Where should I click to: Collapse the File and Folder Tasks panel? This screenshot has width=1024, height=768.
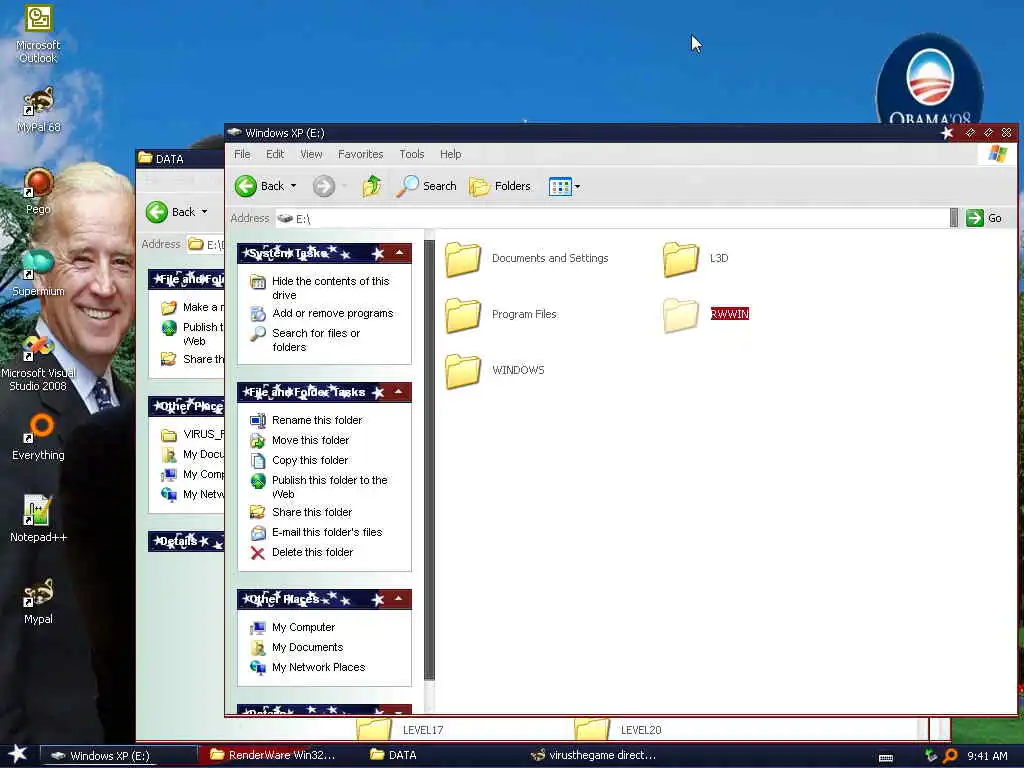(x=399, y=392)
